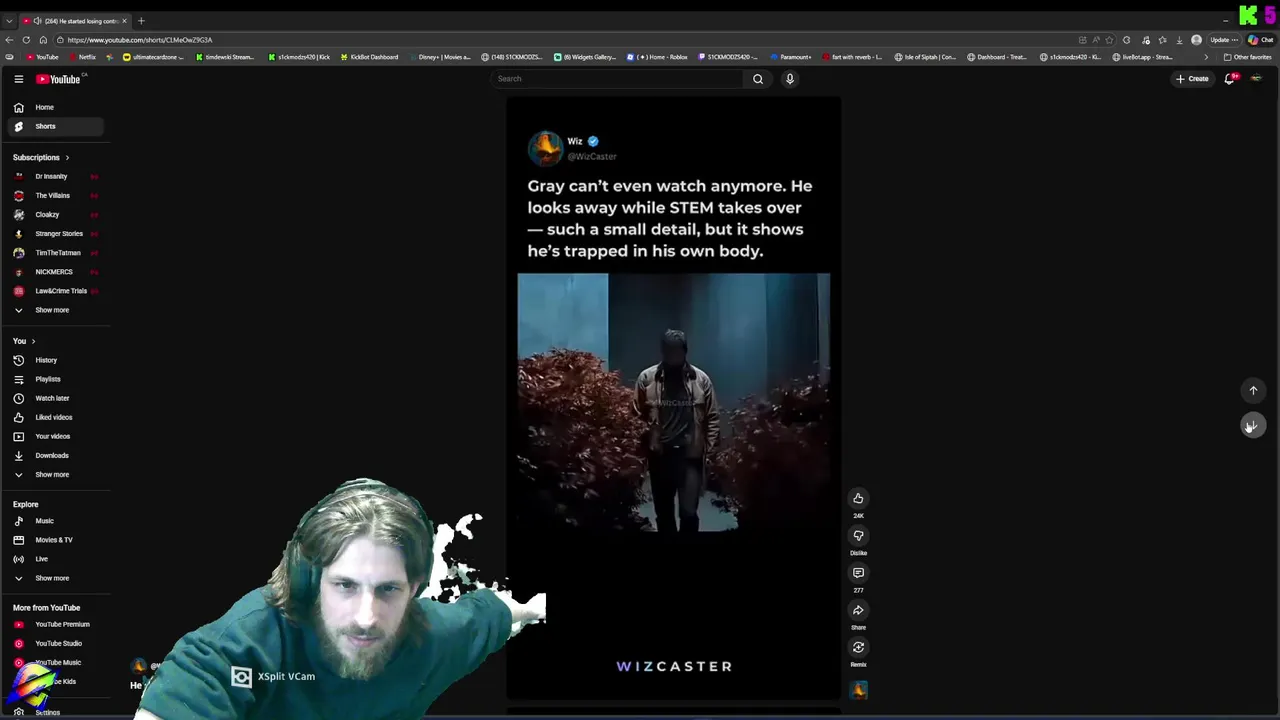Open the Paramount+ bookmark
This screenshot has height=720, width=1280.
point(790,57)
